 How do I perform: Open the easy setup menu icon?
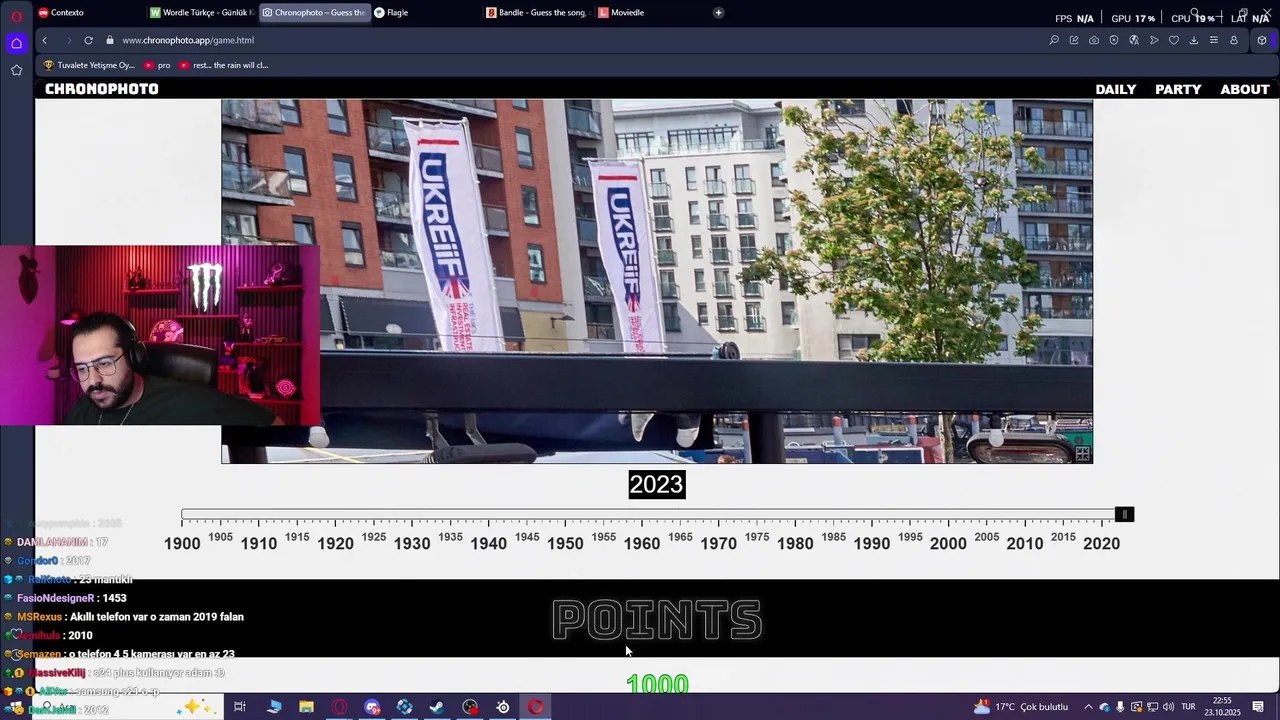click(x=1214, y=40)
